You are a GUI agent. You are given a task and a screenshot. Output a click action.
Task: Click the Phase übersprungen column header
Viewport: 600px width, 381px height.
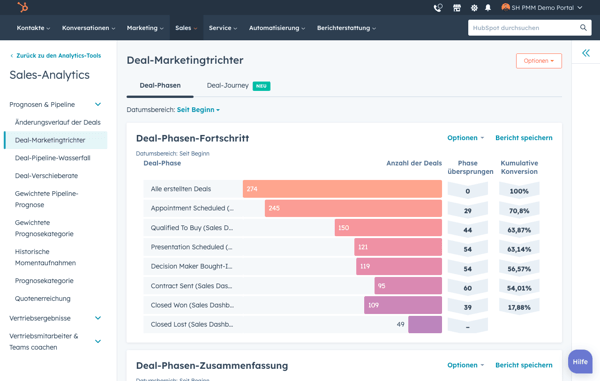(x=470, y=167)
